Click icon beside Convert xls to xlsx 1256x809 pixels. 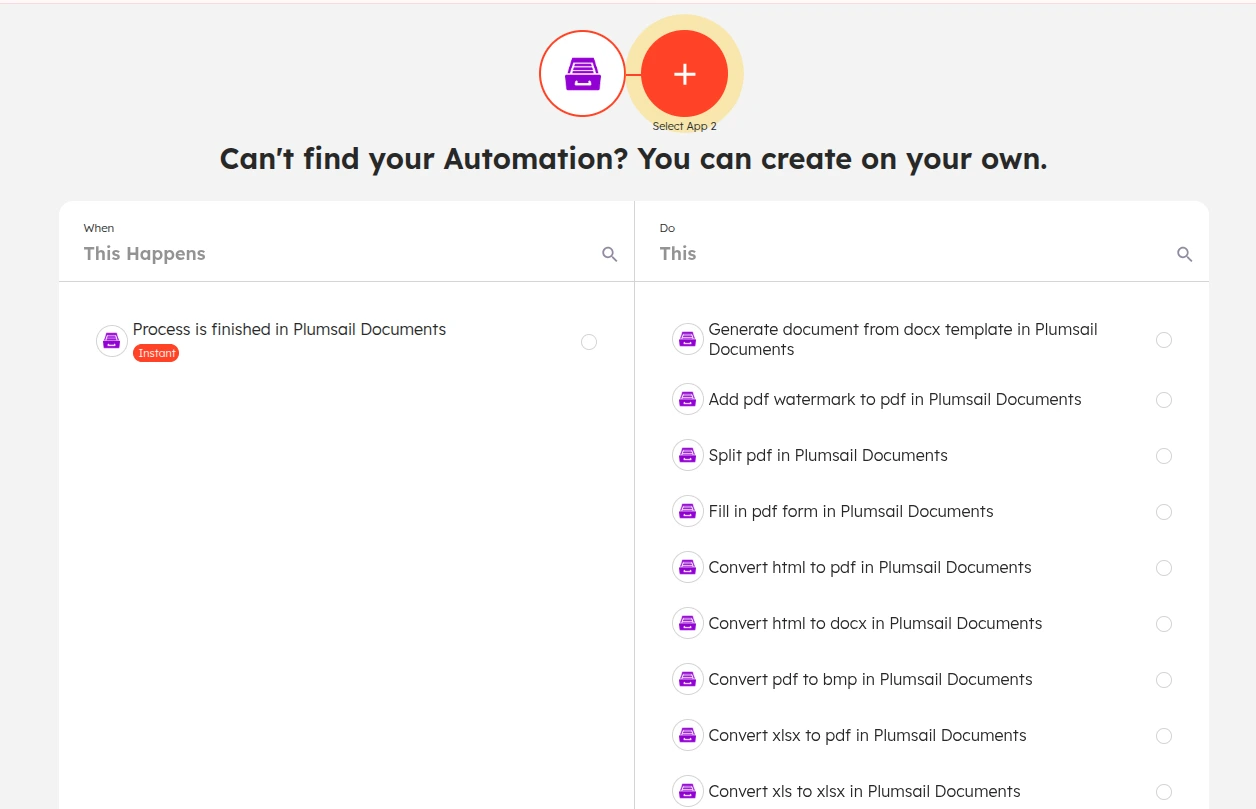pyautogui.click(x=687, y=792)
